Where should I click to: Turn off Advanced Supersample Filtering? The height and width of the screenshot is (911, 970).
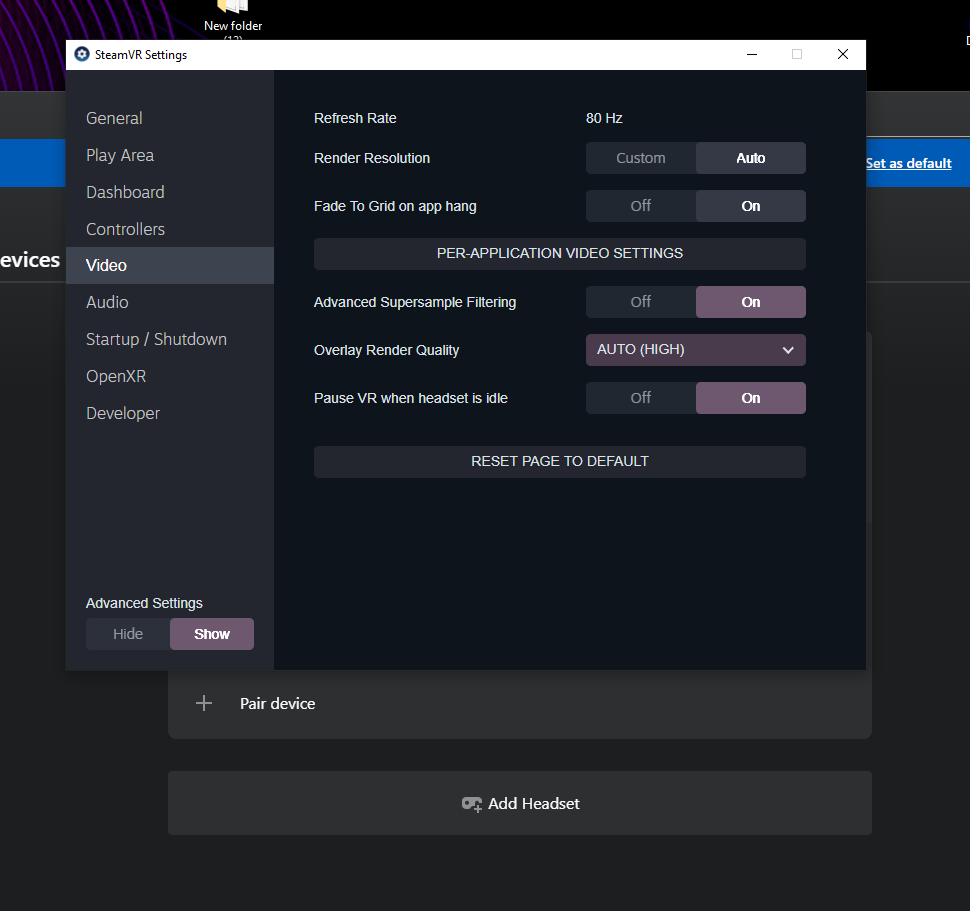tap(640, 302)
